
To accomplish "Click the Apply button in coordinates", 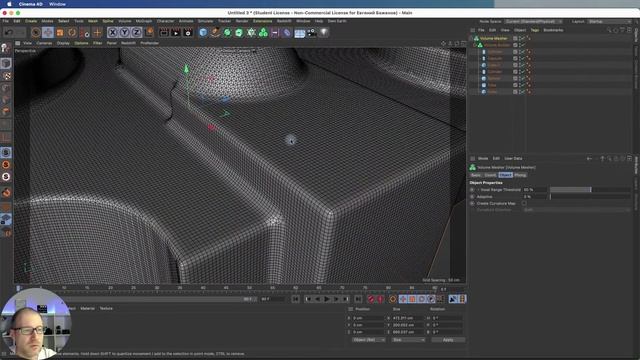I will [x=448, y=340].
